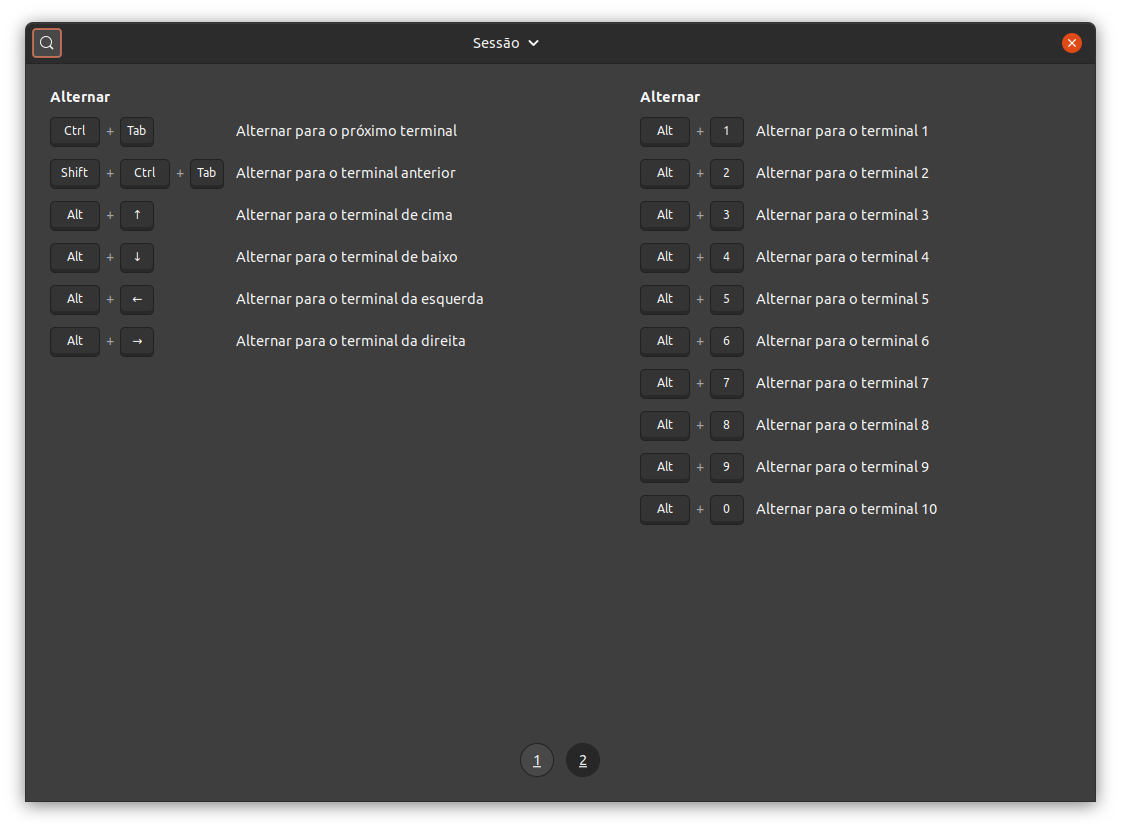Click the up arrow key icon
The width and height of the screenshot is (1121, 830).
click(x=137, y=215)
